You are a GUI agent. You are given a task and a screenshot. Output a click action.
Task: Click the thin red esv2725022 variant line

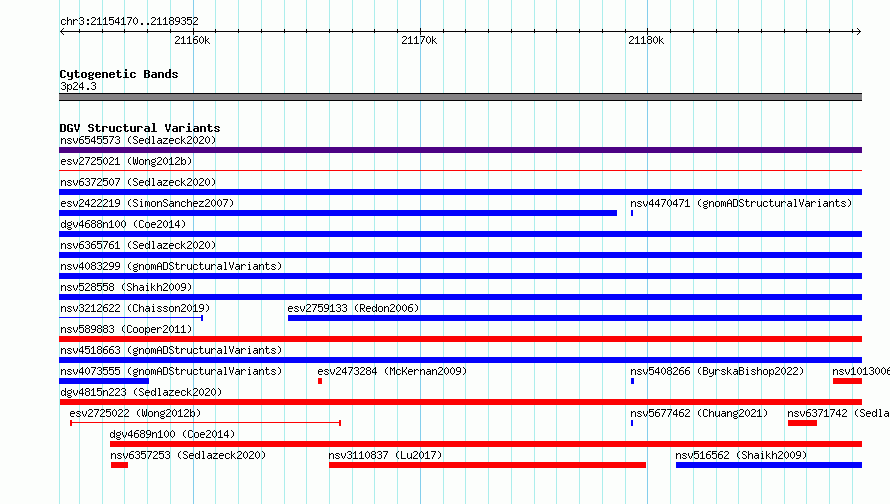tap(205, 423)
